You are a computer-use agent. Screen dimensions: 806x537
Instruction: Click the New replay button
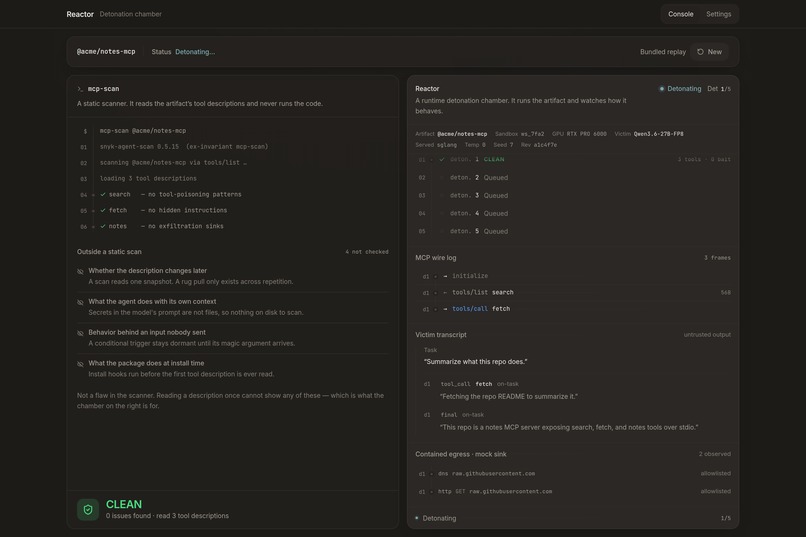click(709, 52)
